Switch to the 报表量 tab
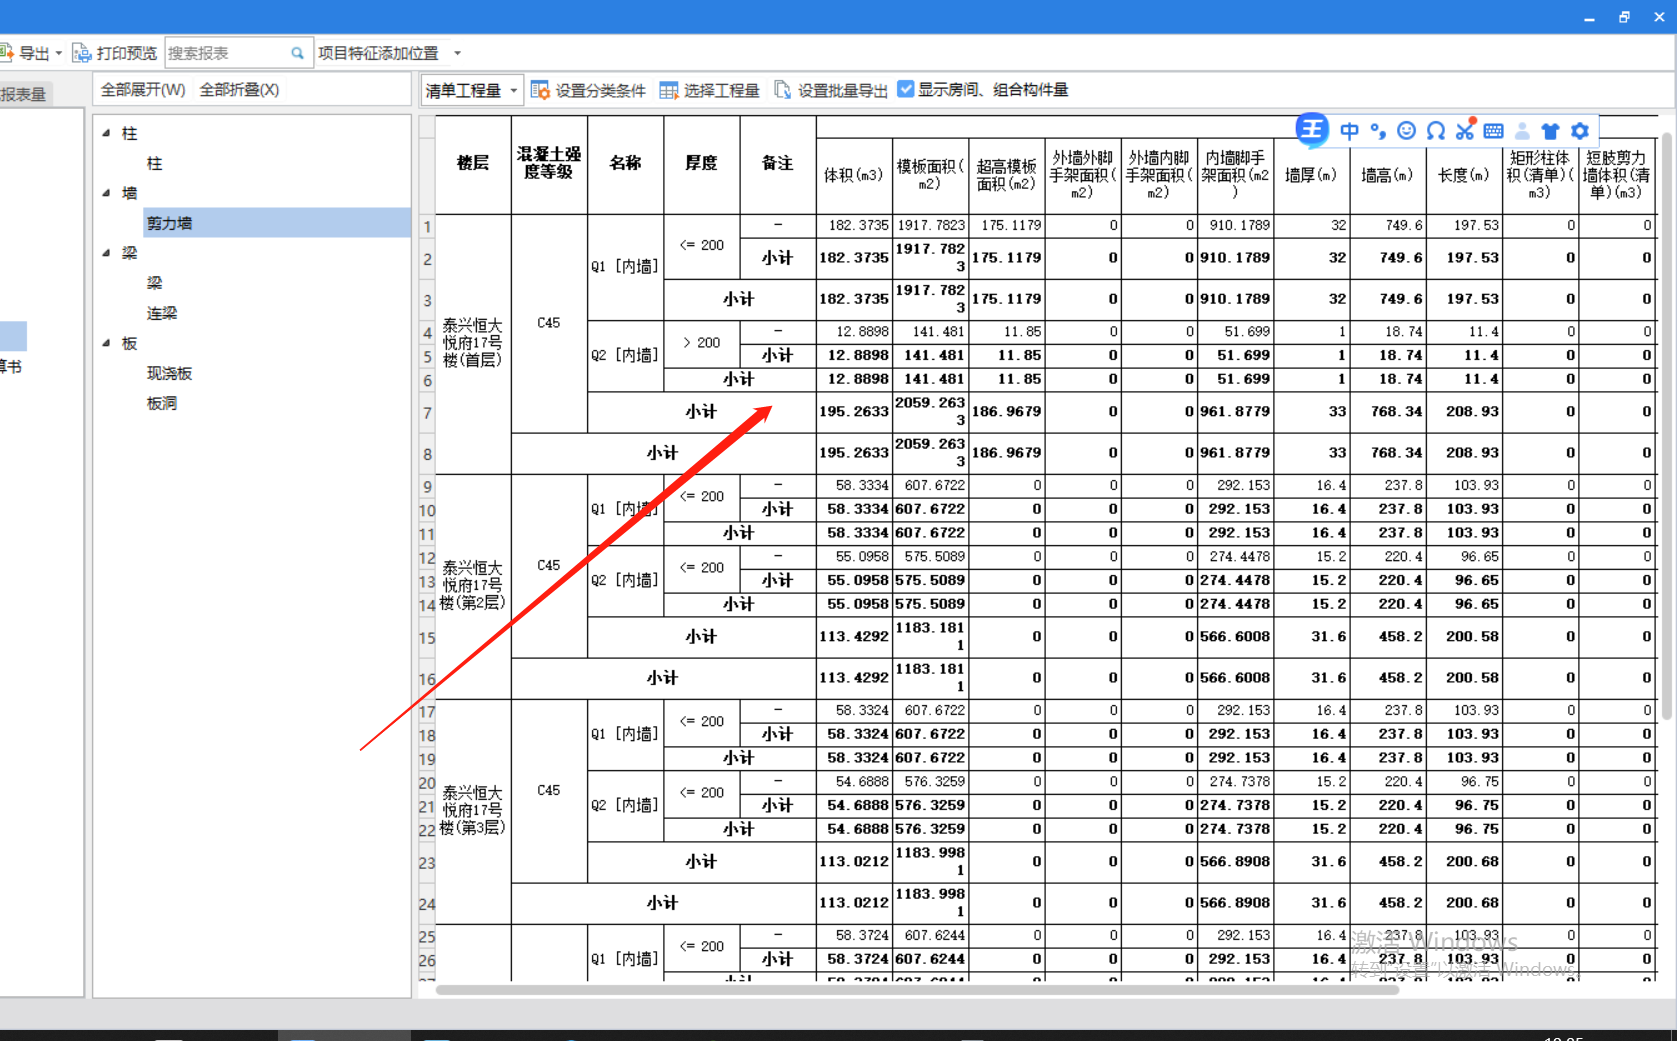Screen dimensions: 1677x1041 pyautogui.click(x=24, y=94)
